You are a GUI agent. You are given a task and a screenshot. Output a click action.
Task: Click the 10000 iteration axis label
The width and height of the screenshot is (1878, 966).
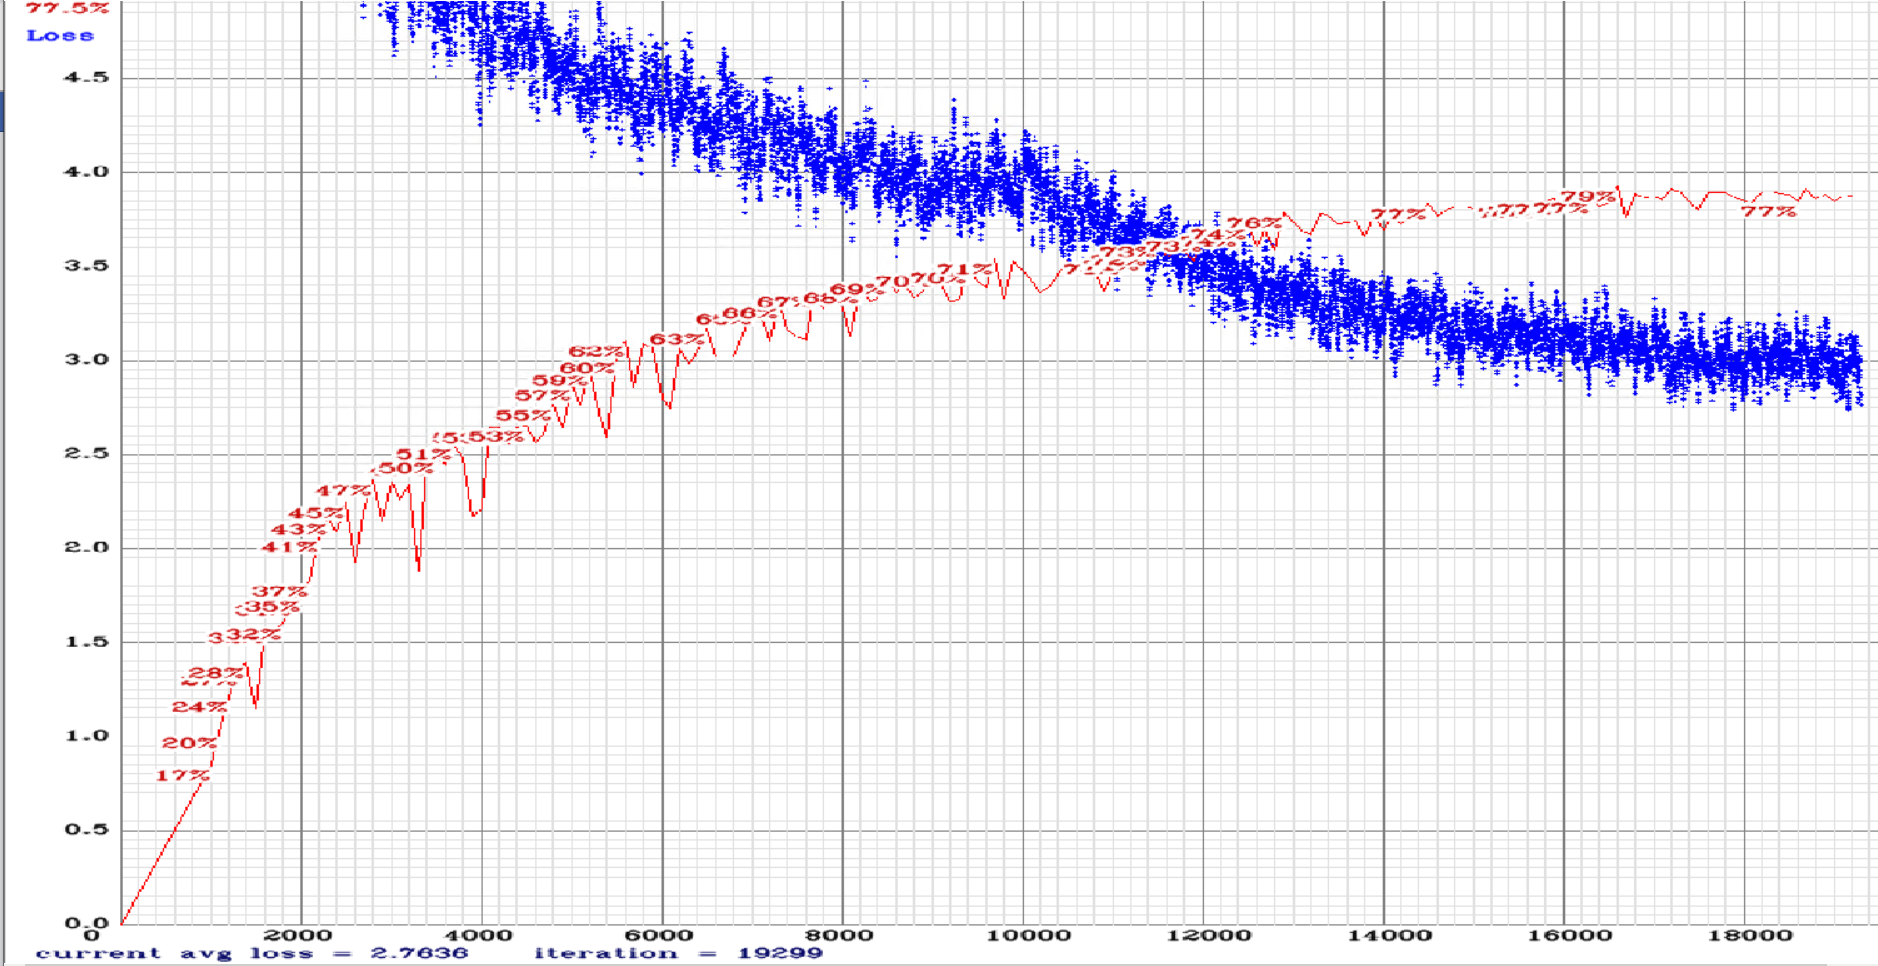(x=1028, y=935)
